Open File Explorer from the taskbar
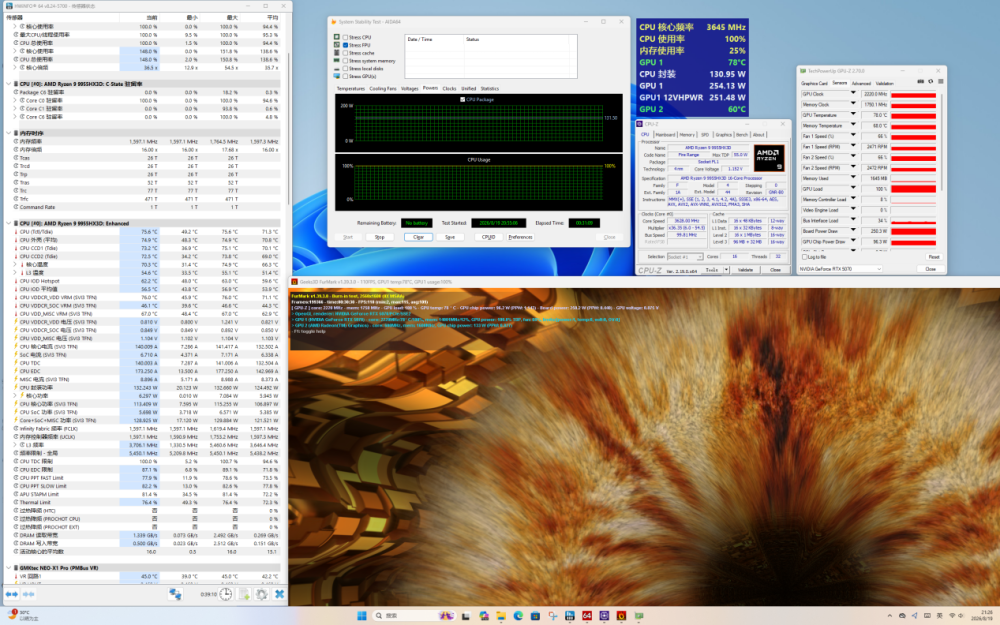Image resolution: width=1000 pixels, height=625 pixels. (x=501, y=615)
